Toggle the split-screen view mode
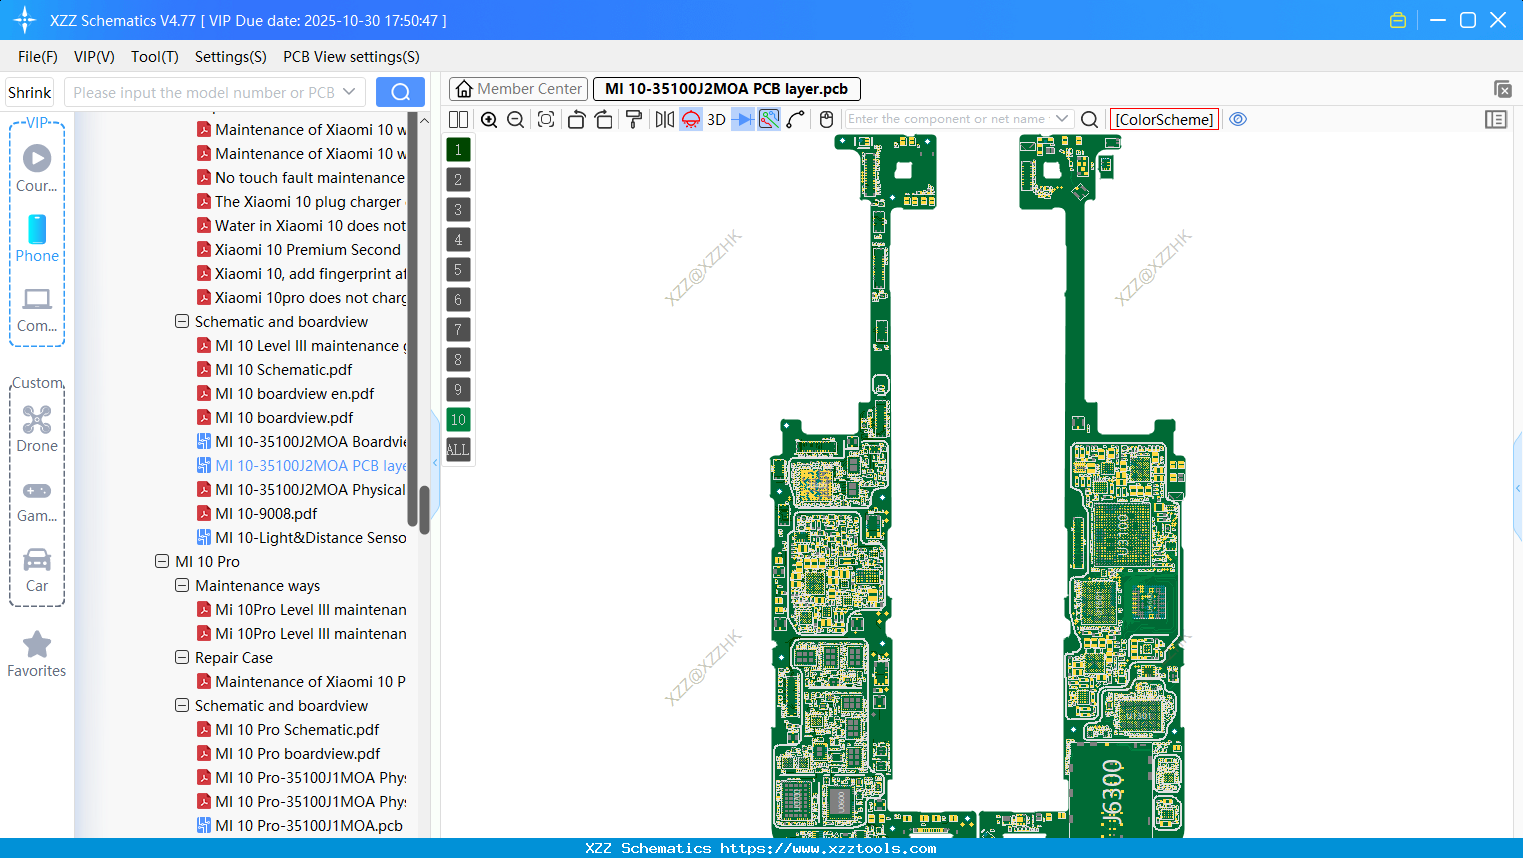The width and height of the screenshot is (1523, 858). [x=458, y=119]
